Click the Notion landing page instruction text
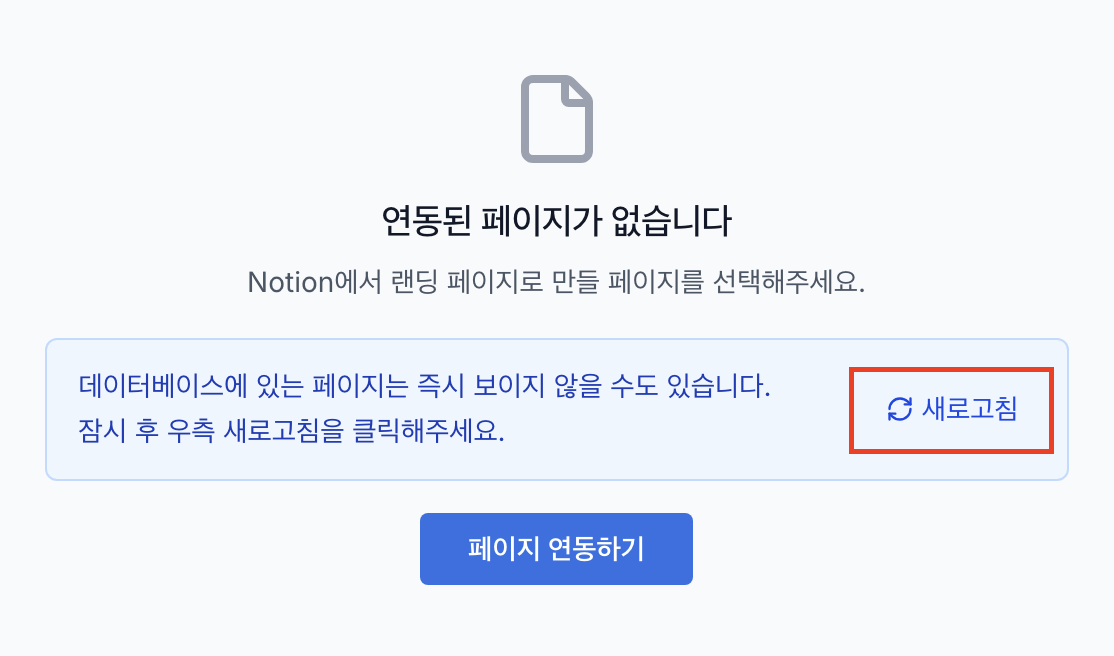1114x656 pixels. (556, 282)
